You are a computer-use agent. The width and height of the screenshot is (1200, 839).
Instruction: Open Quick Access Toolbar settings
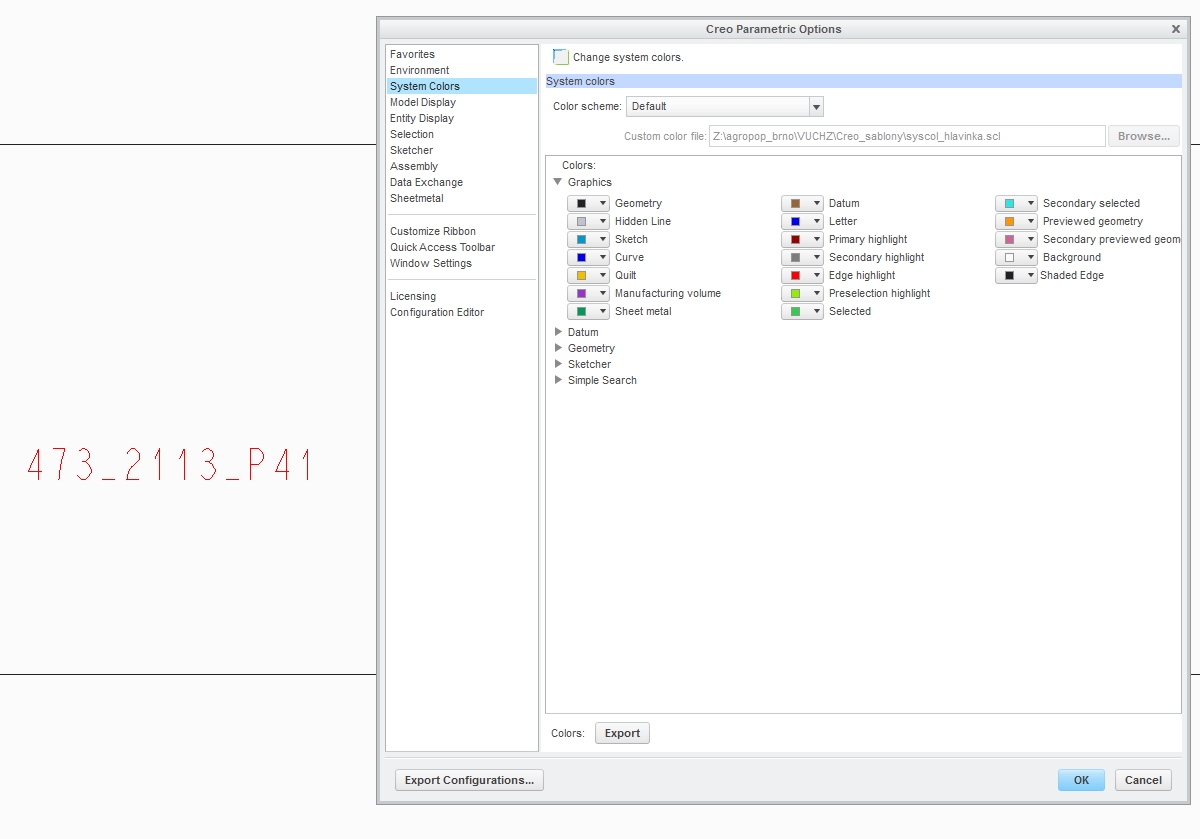[x=462, y=247]
